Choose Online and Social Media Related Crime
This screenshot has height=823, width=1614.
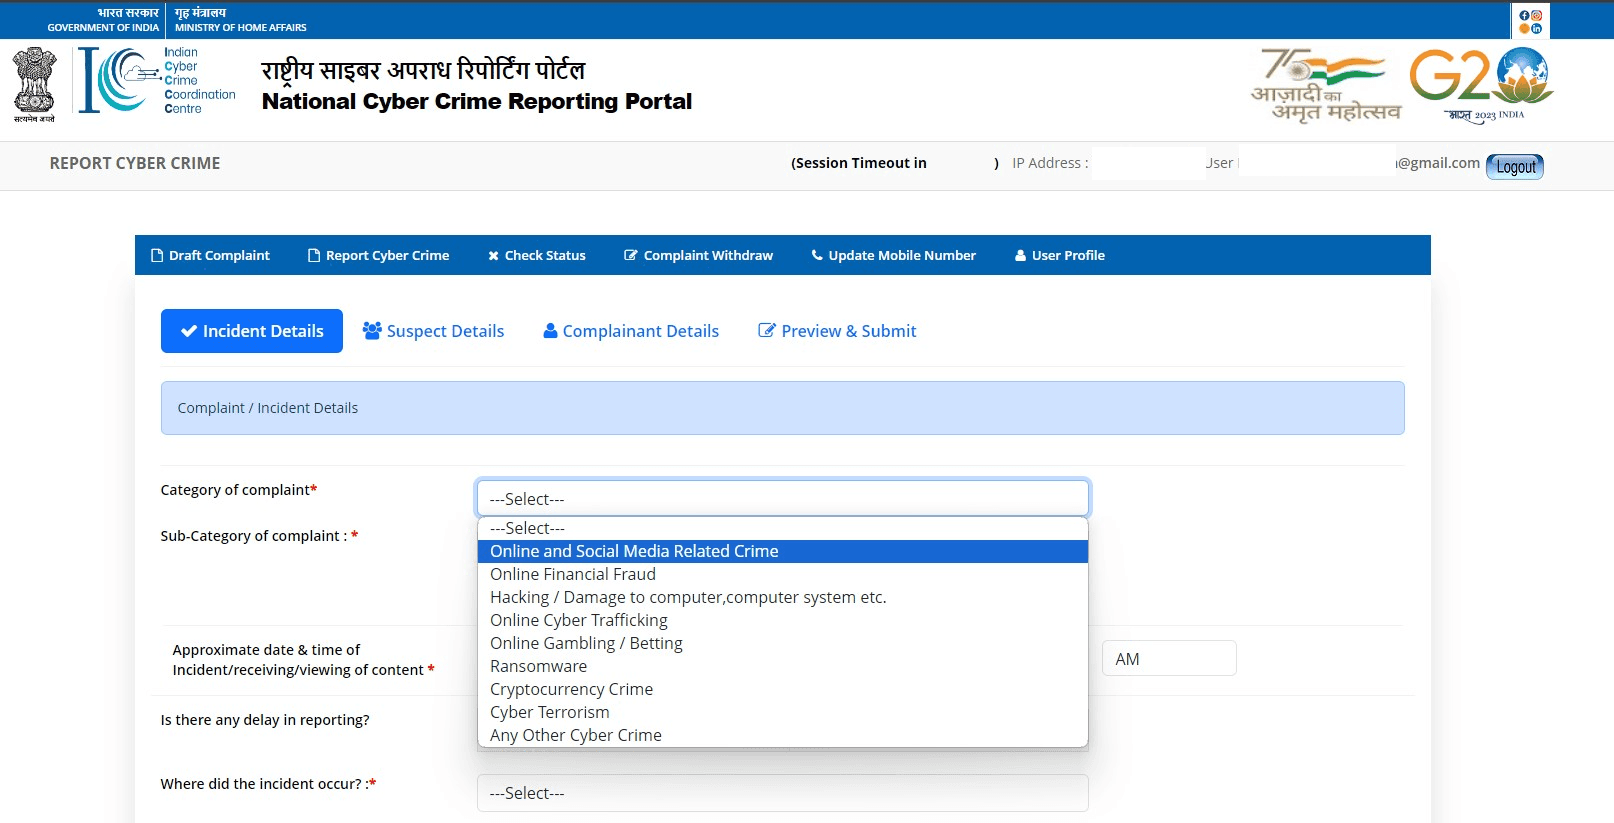coord(783,551)
